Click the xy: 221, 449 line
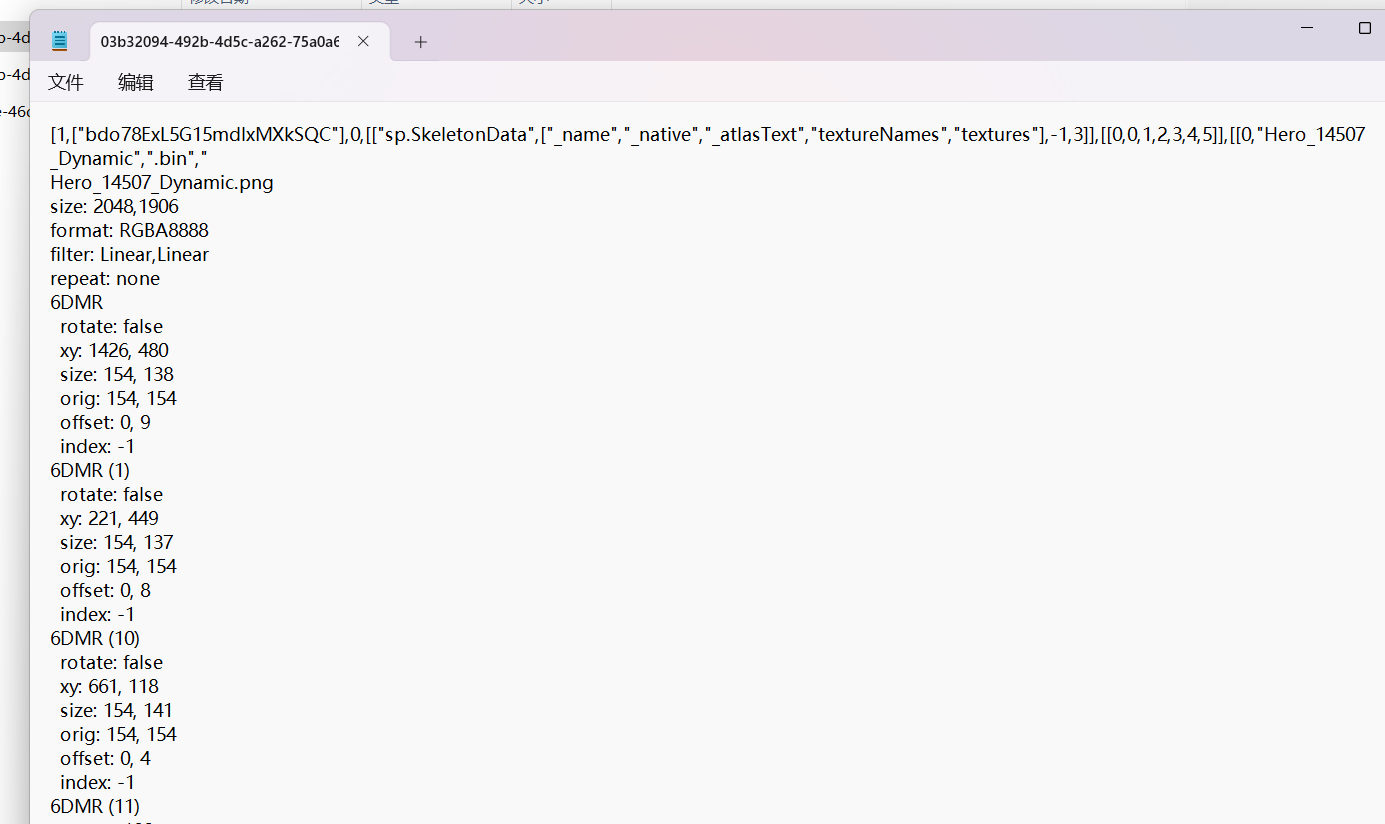Image resolution: width=1385 pixels, height=824 pixels. [x=109, y=518]
